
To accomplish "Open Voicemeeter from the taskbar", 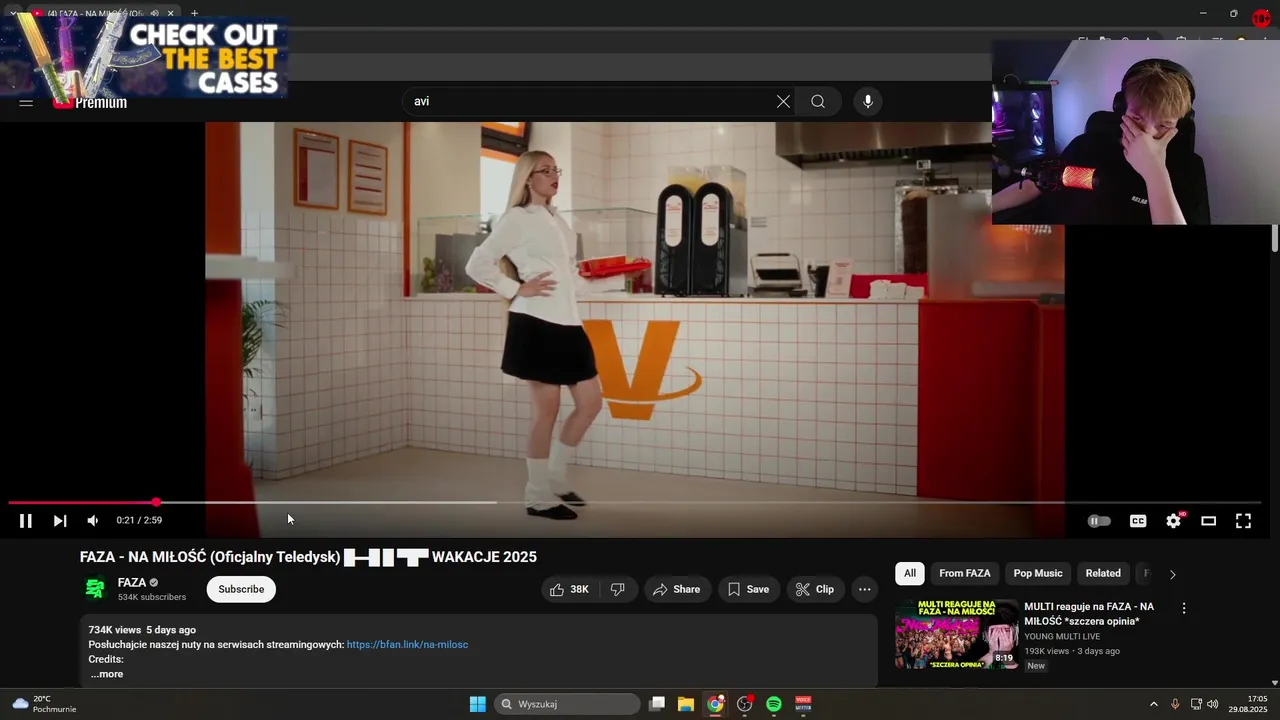I will click(803, 704).
